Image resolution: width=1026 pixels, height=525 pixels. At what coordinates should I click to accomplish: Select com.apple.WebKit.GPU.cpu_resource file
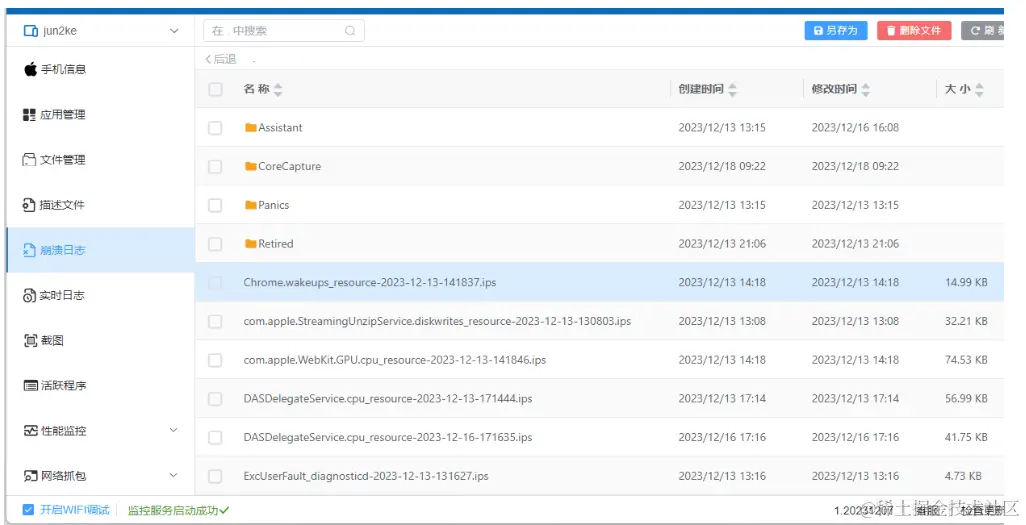point(395,359)
